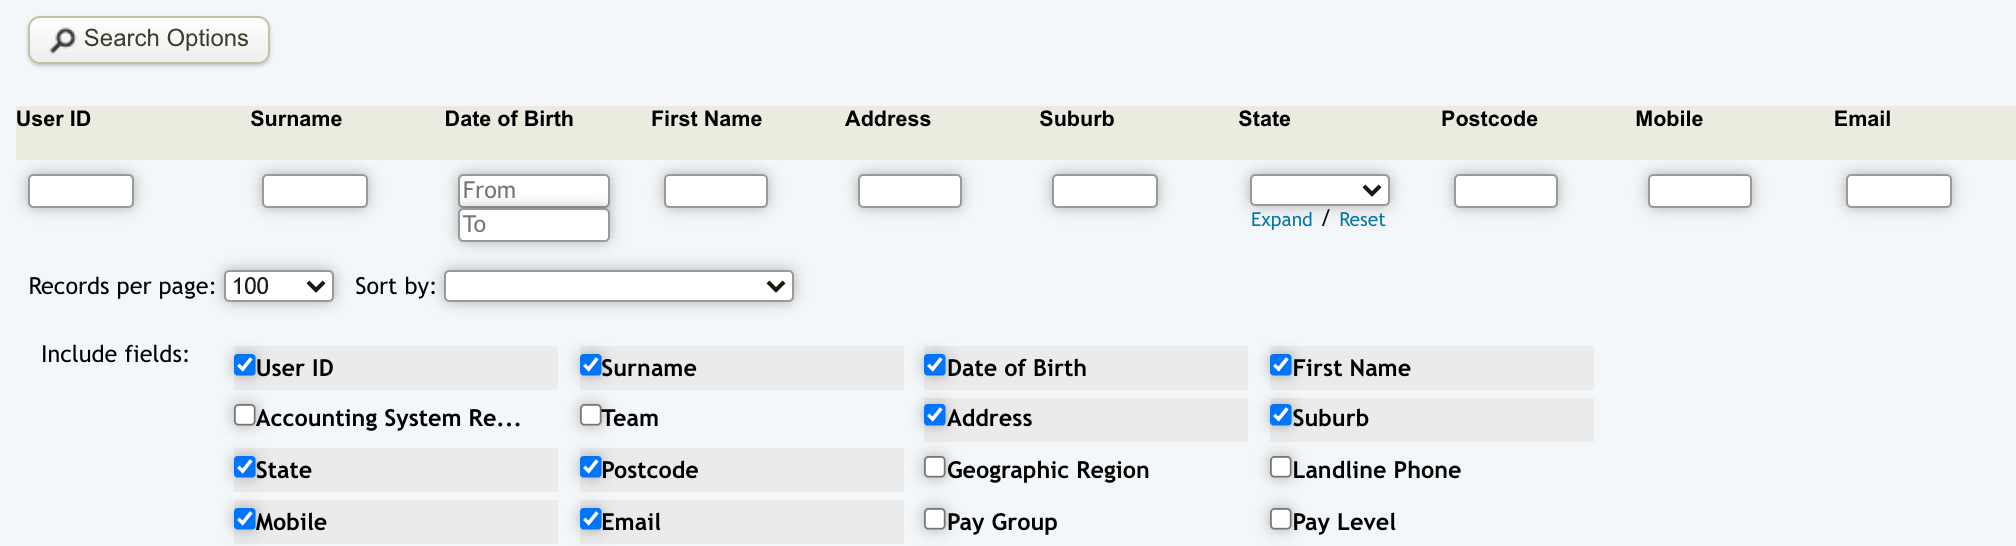Open the State filter dropdown
The width and height of the screenshot is (2016, 546).
pyautogui.click(x=1319, y=190)
